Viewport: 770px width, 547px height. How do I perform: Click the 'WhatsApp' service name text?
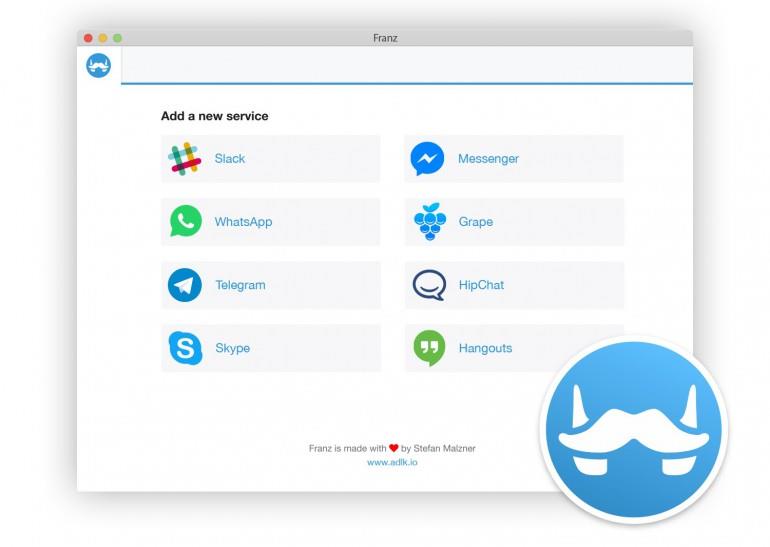coord(243,222)
